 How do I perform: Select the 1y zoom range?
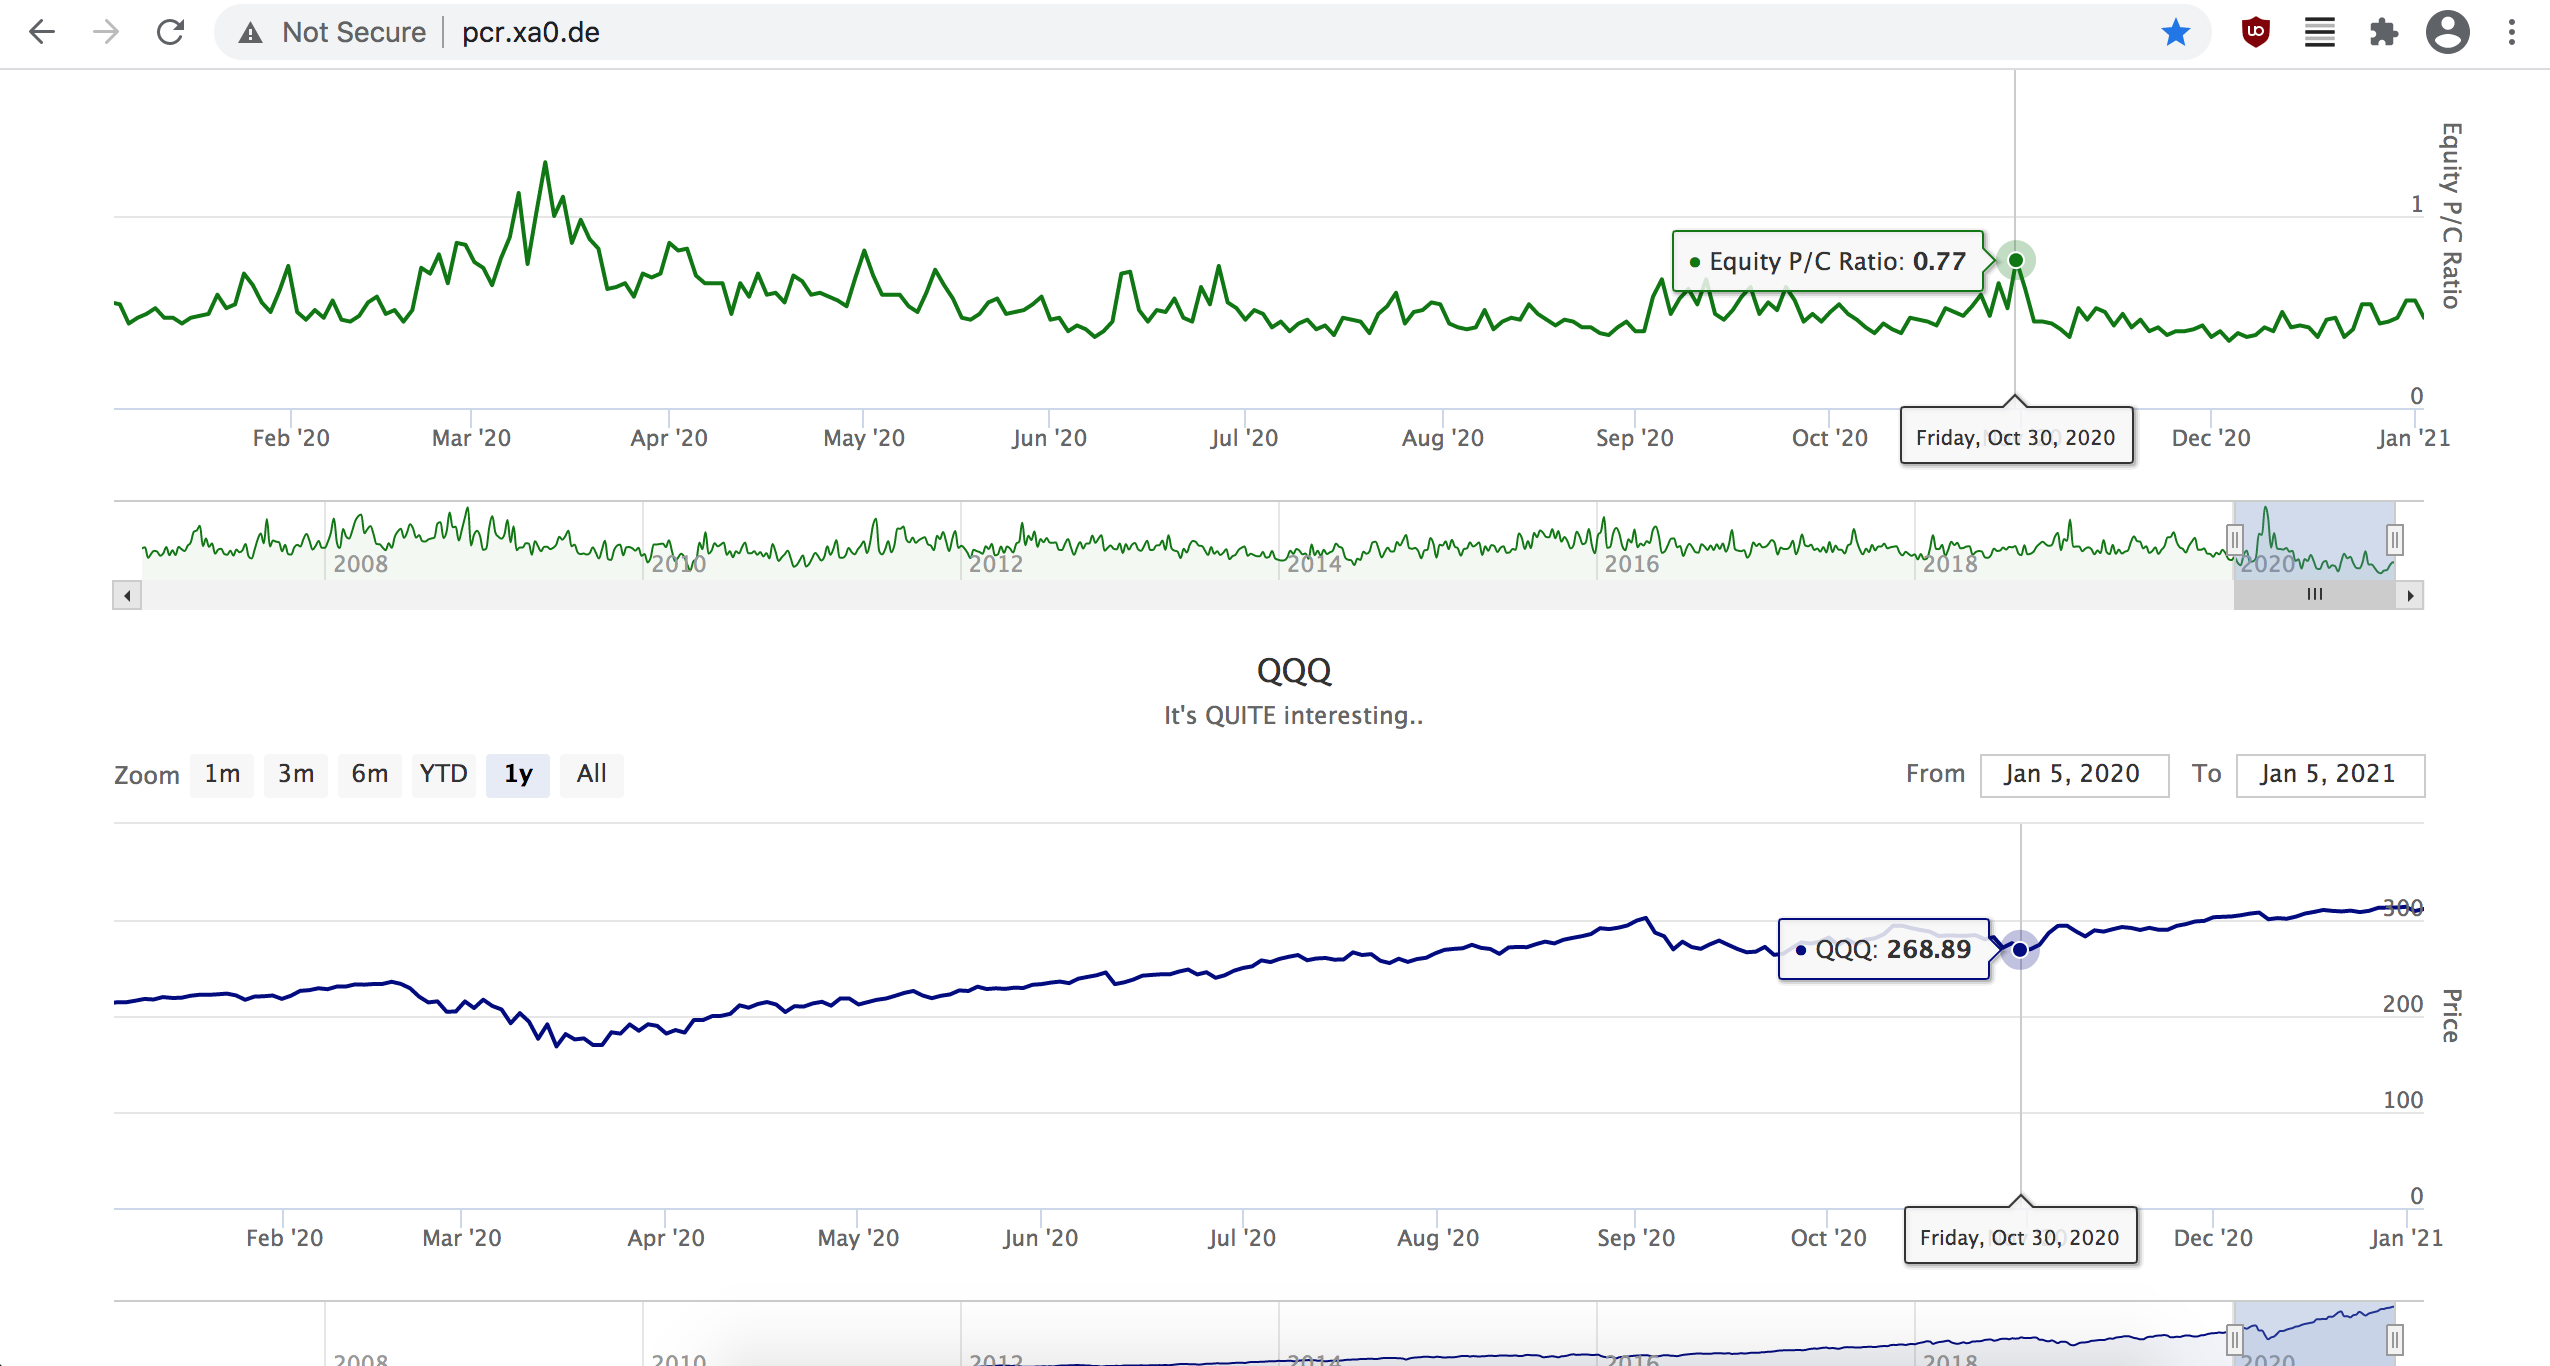tap(518, 775)
